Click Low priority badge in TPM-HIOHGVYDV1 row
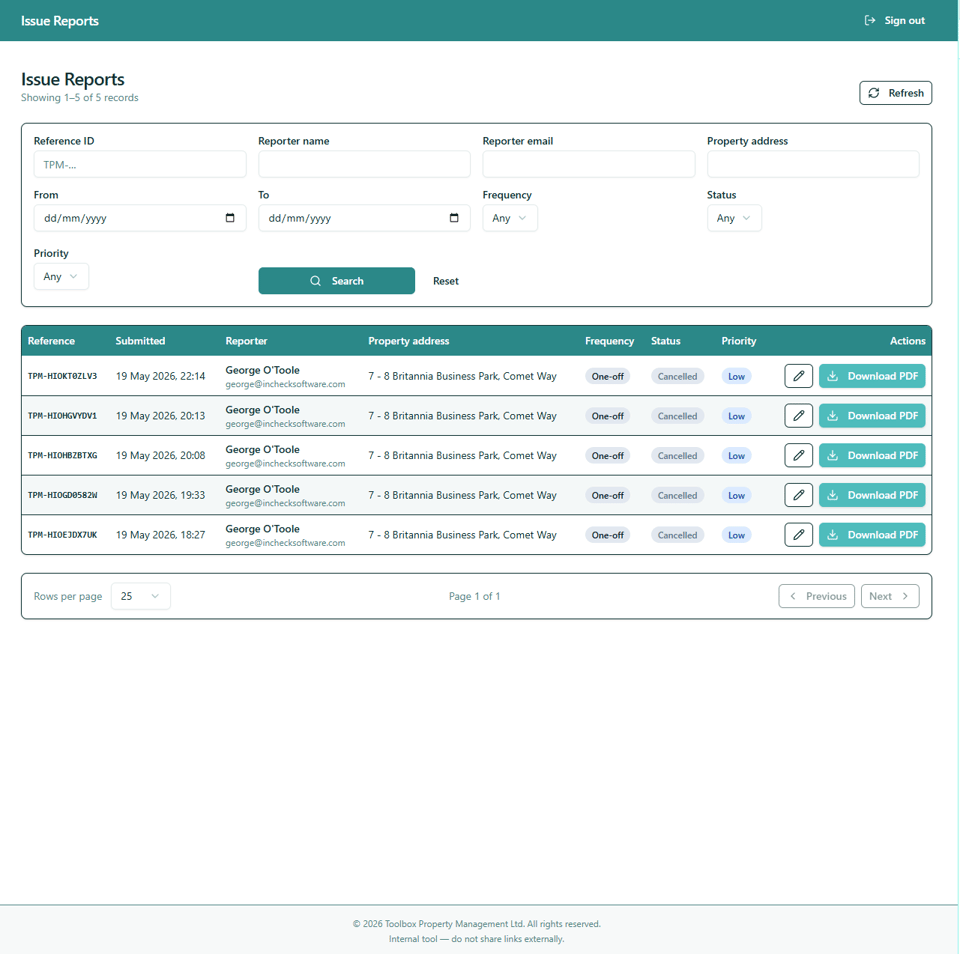 (736, 416)
